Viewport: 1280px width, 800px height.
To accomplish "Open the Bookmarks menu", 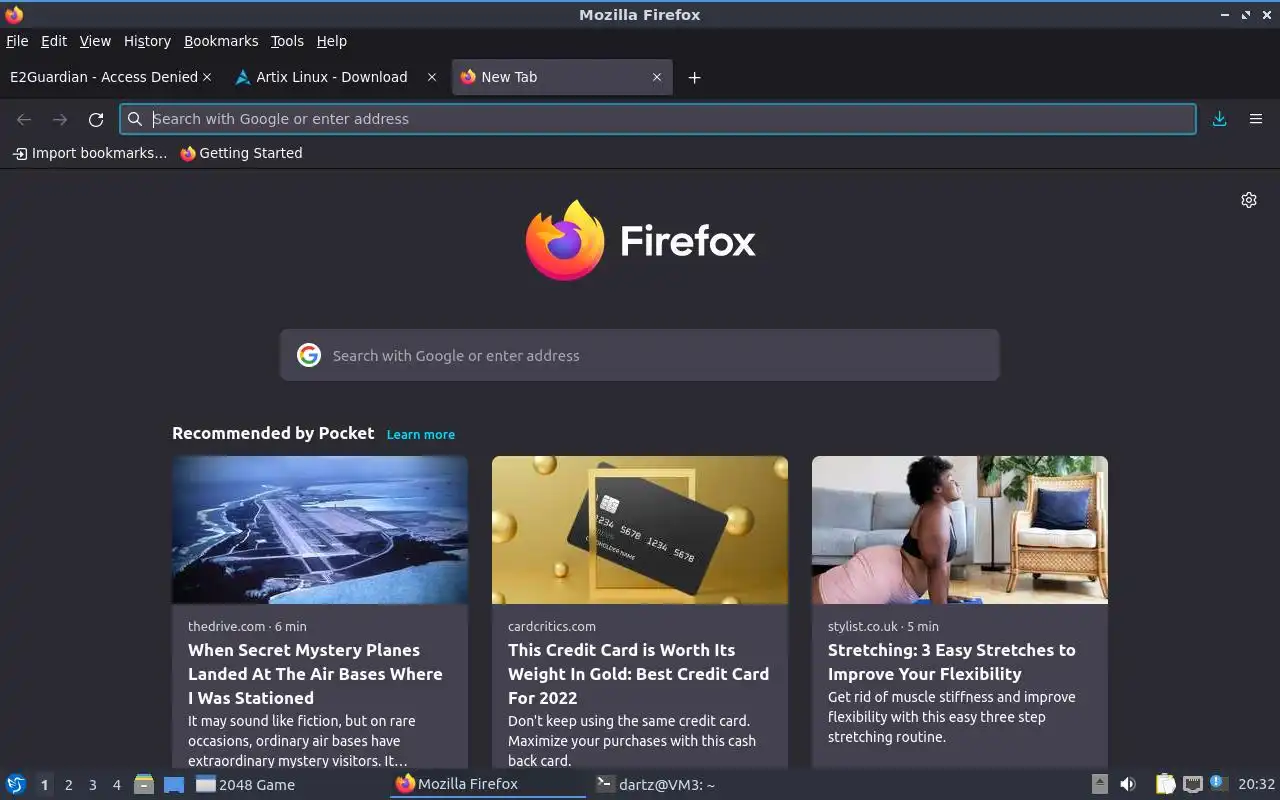I will [221, 41].
